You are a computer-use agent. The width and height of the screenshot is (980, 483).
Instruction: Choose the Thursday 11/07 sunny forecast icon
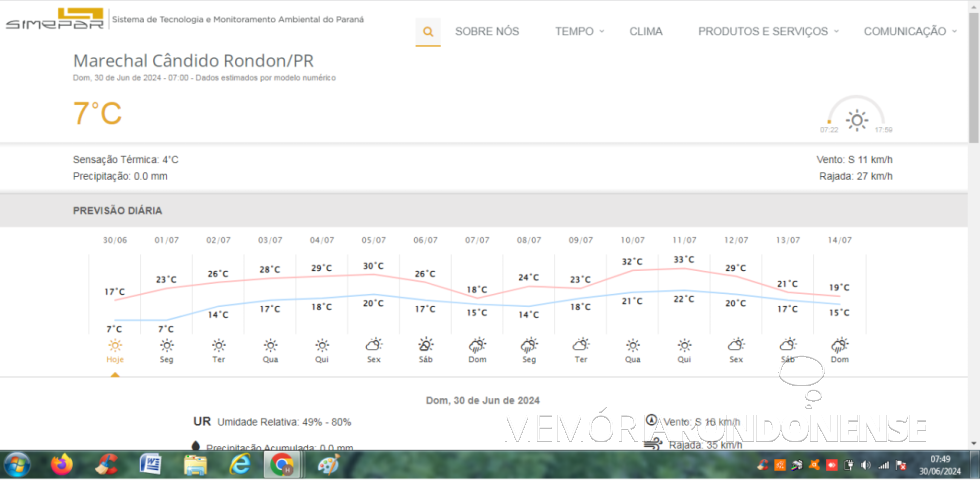click(684, 344)
